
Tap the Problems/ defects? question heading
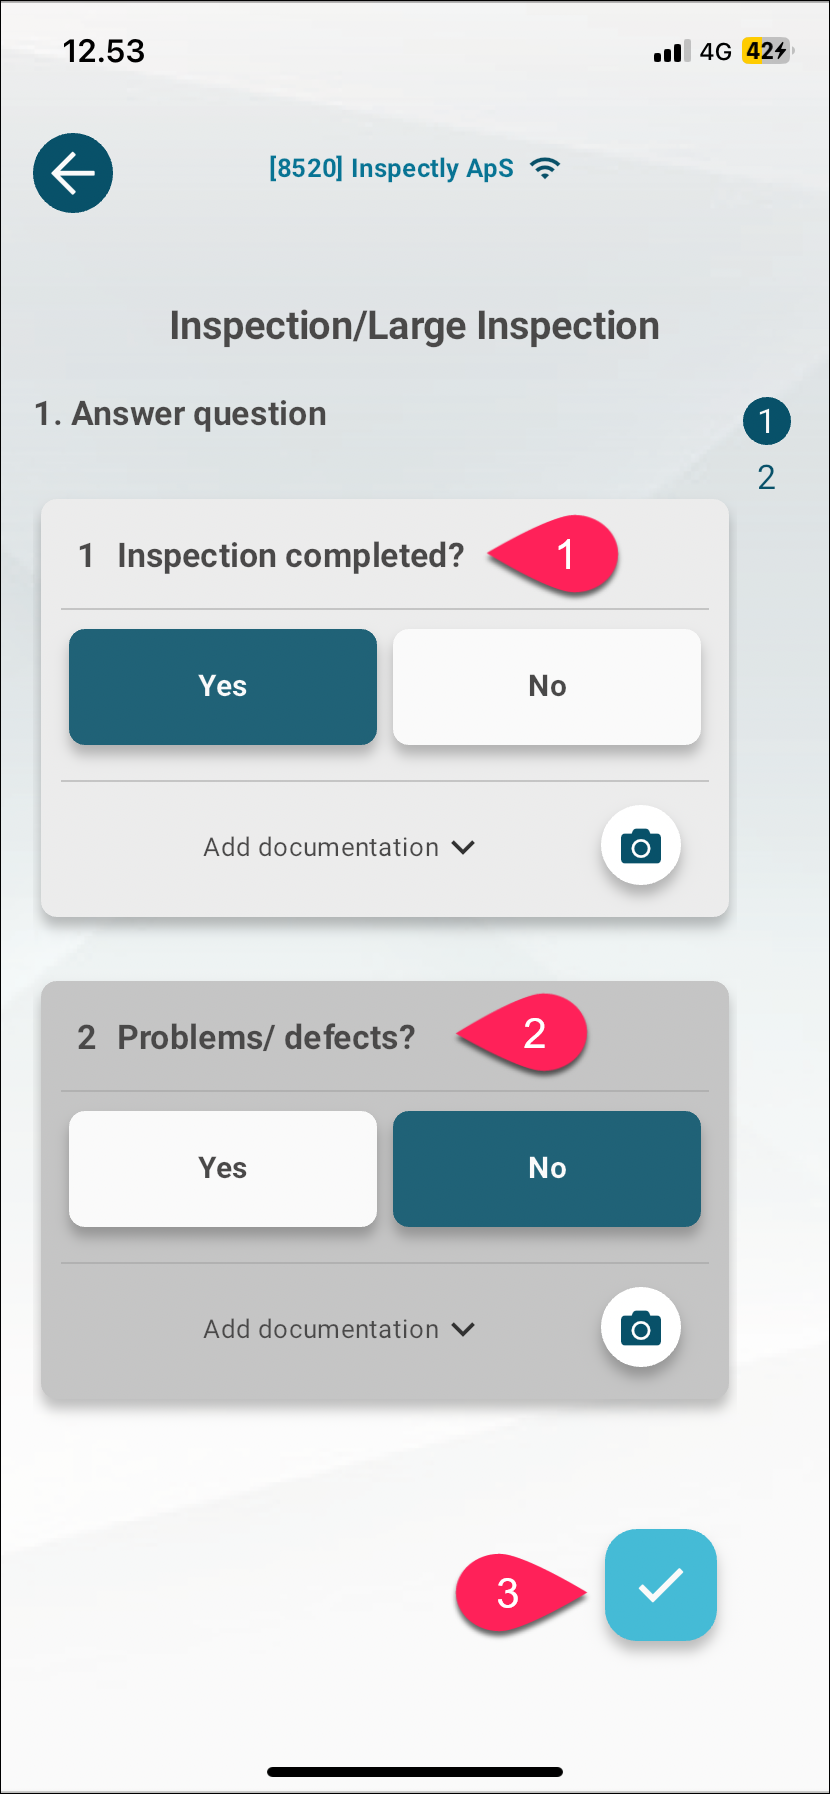tap(266, 1037)
